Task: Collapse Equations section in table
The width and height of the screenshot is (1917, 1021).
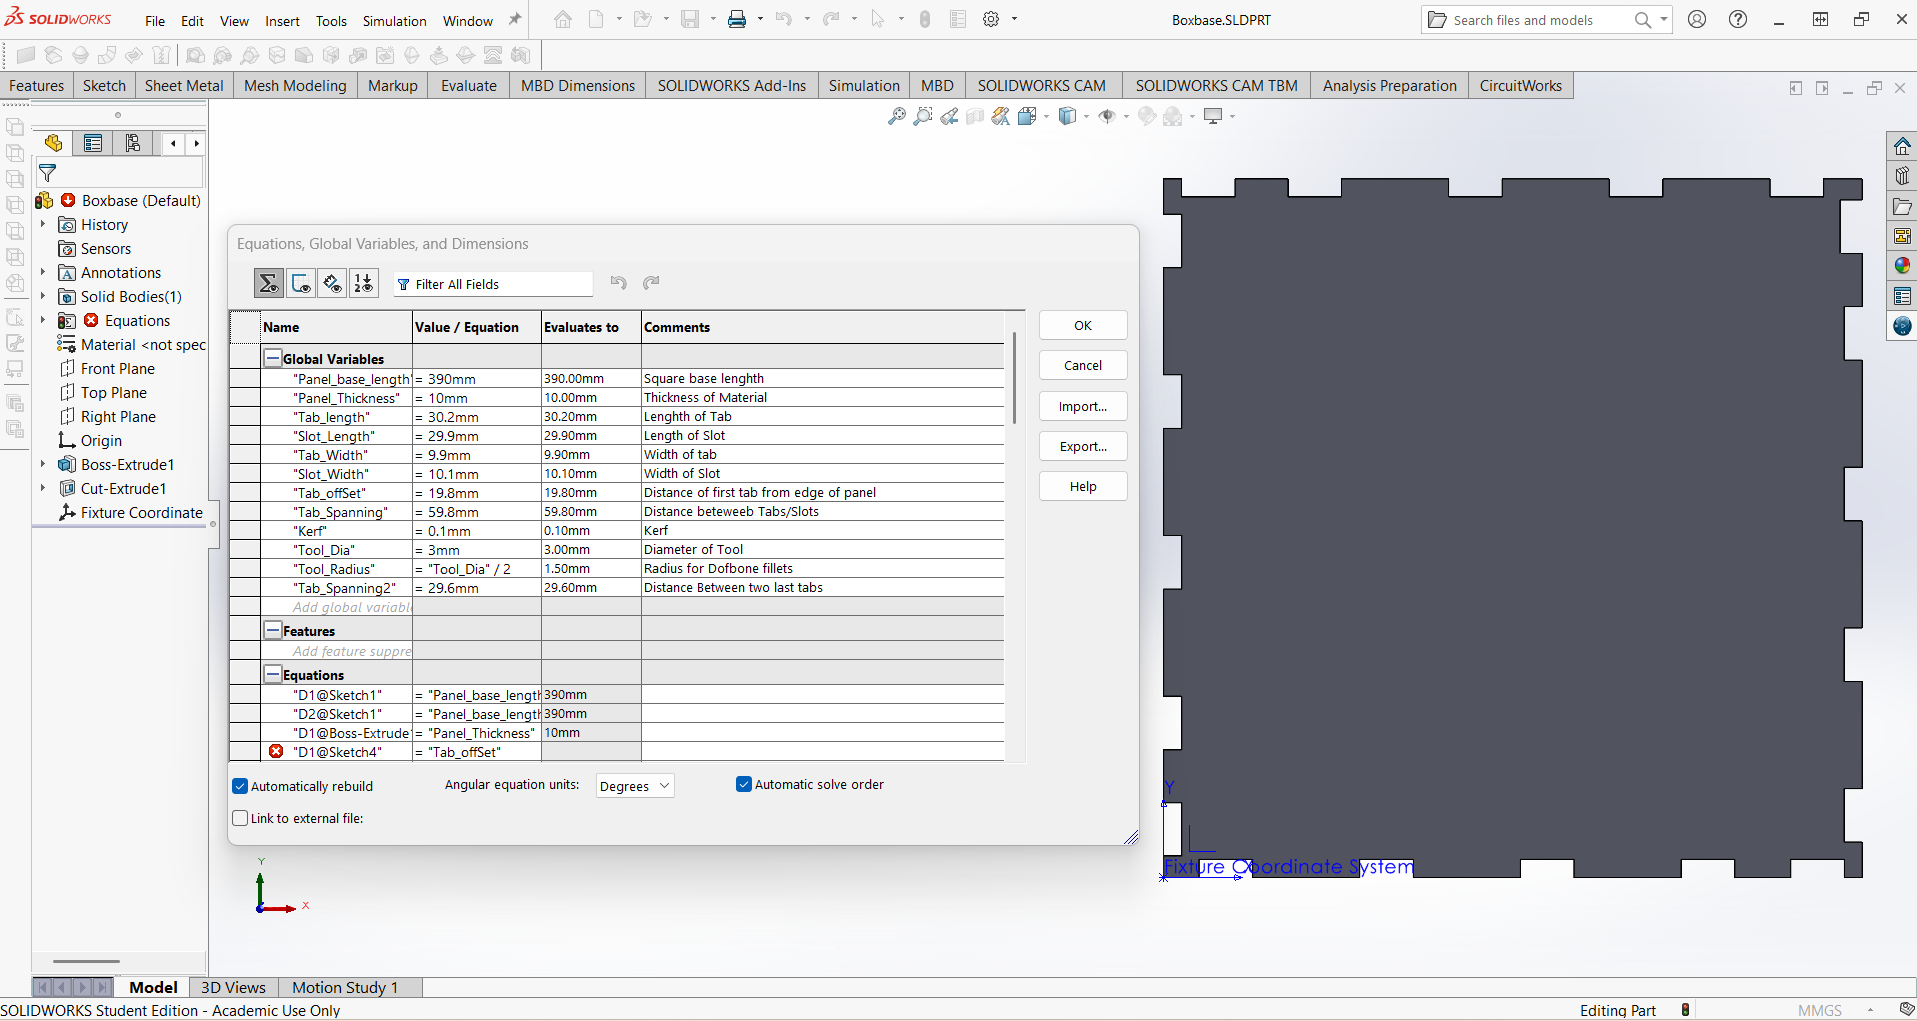Action: click(272, 674)
